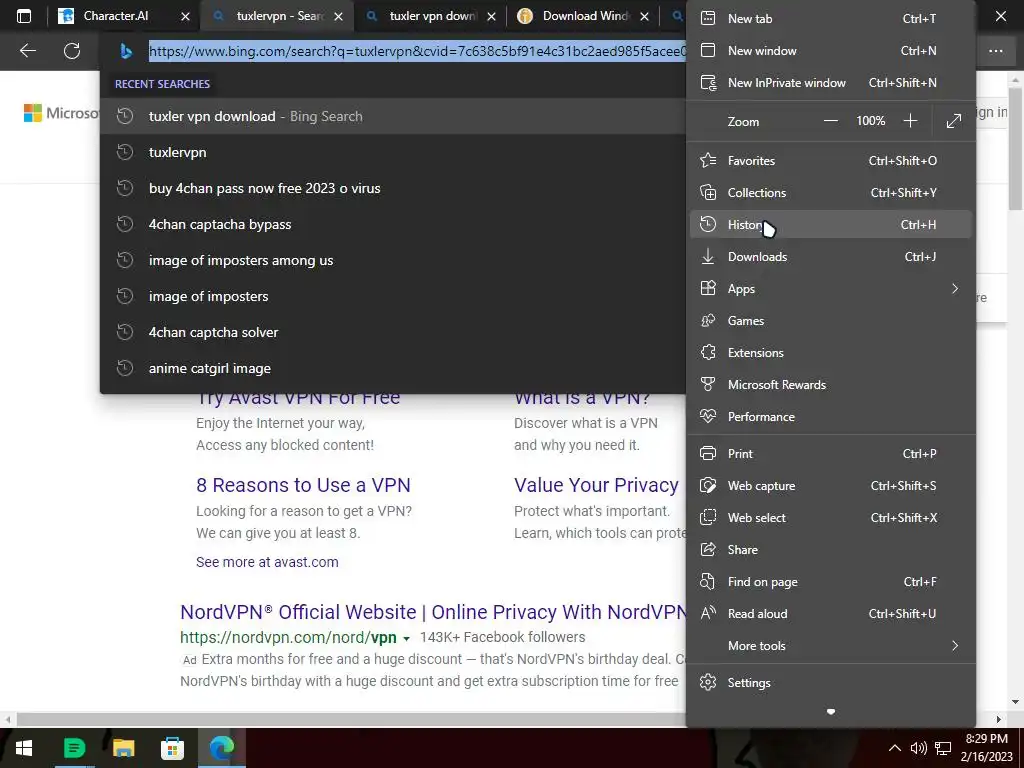Open the '8 Reasons to Use a VPN' link
1024x768 pixels.
[x=303, y=485]
